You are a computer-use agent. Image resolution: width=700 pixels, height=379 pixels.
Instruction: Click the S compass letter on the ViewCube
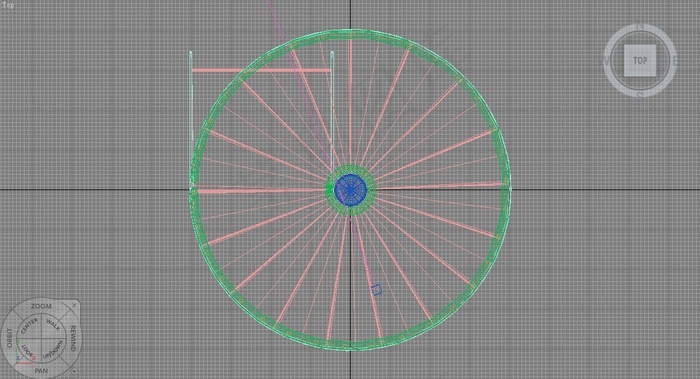pyautogui.click(x=640, y=96)
